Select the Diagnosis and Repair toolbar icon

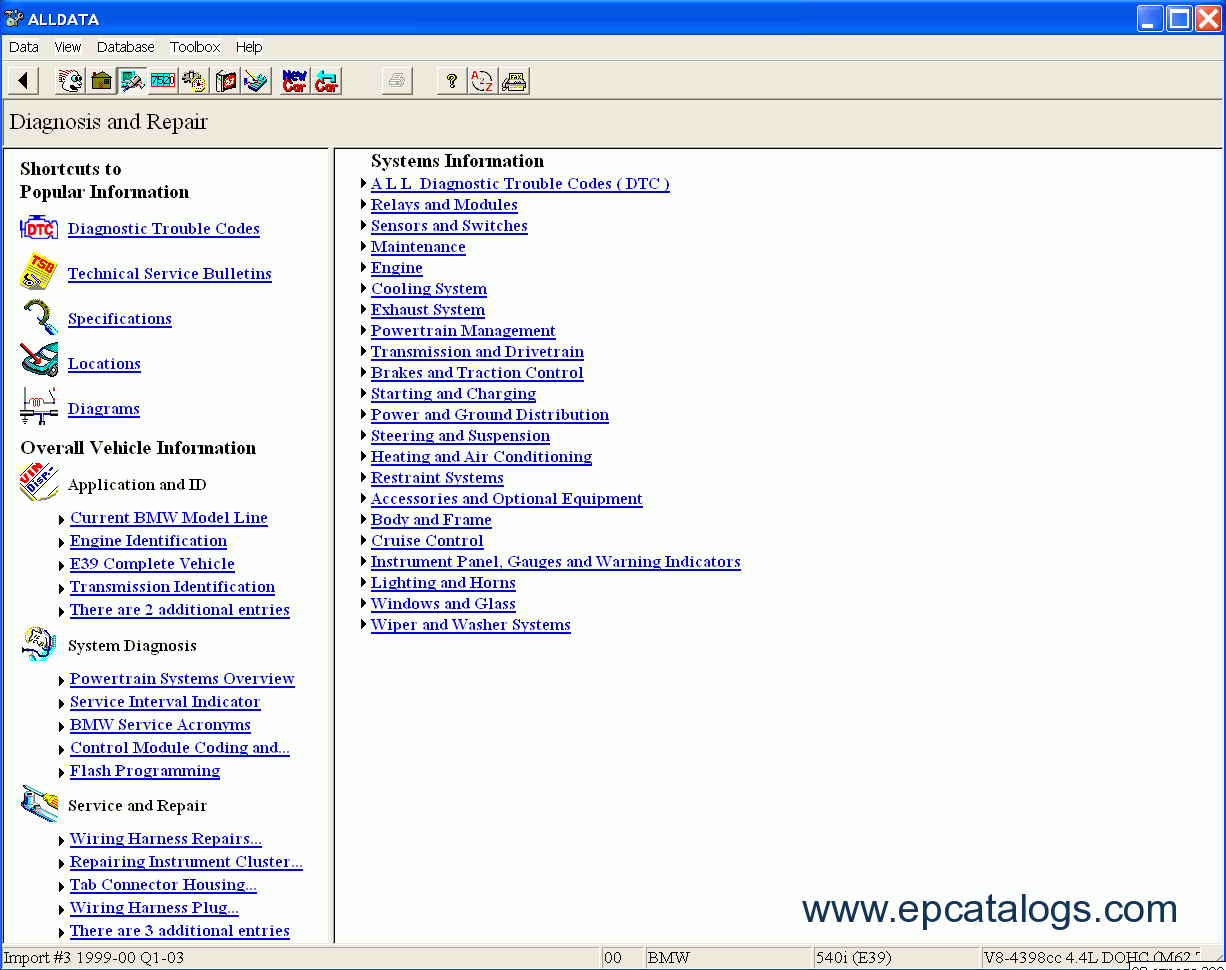click(132, 81)
